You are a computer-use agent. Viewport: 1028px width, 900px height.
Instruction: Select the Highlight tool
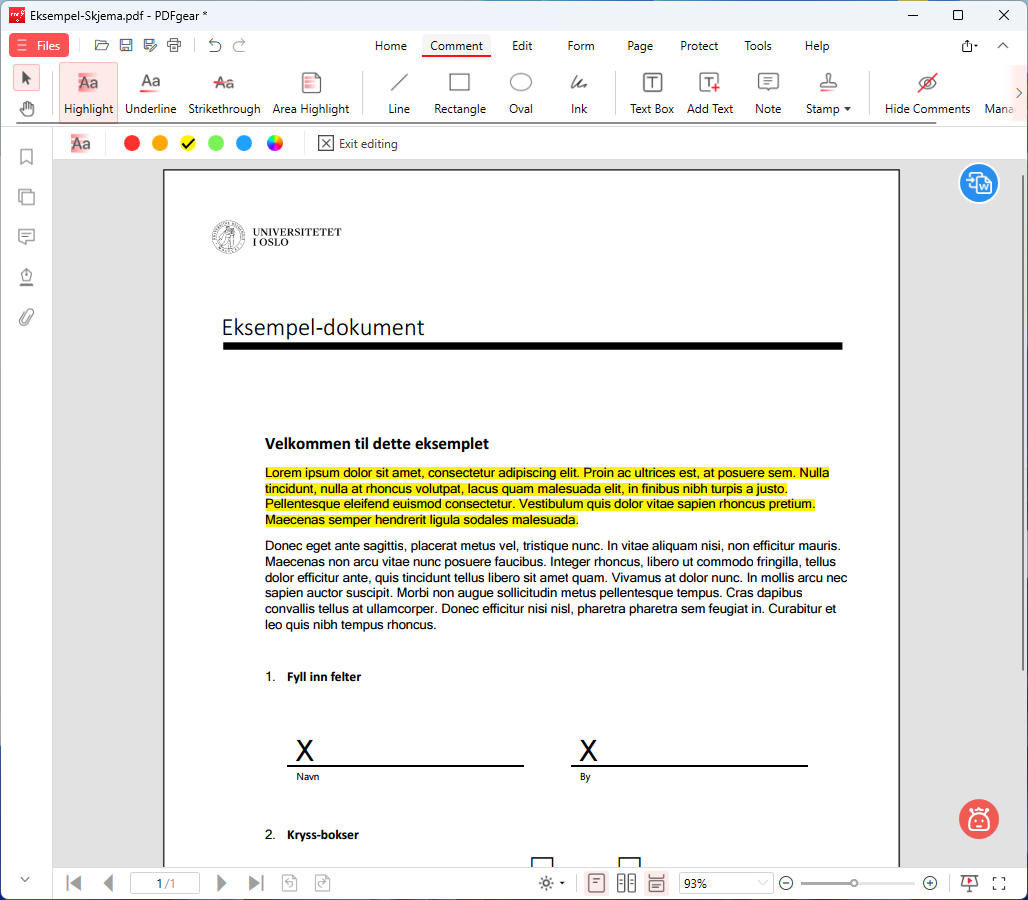tap(89, 92)
